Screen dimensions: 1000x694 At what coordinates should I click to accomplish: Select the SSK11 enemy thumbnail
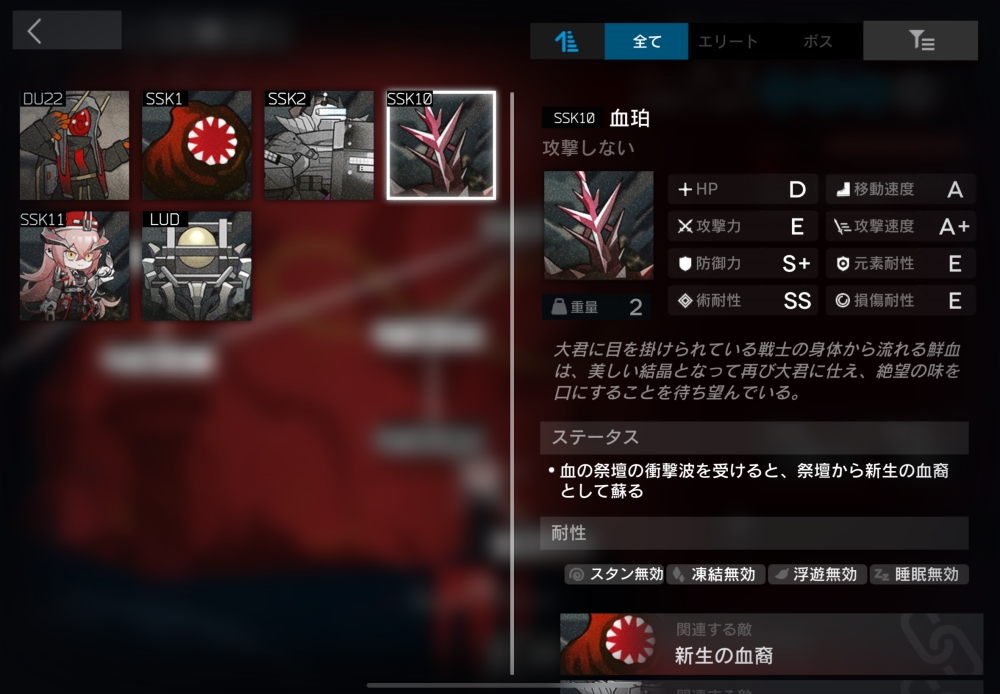74,266
